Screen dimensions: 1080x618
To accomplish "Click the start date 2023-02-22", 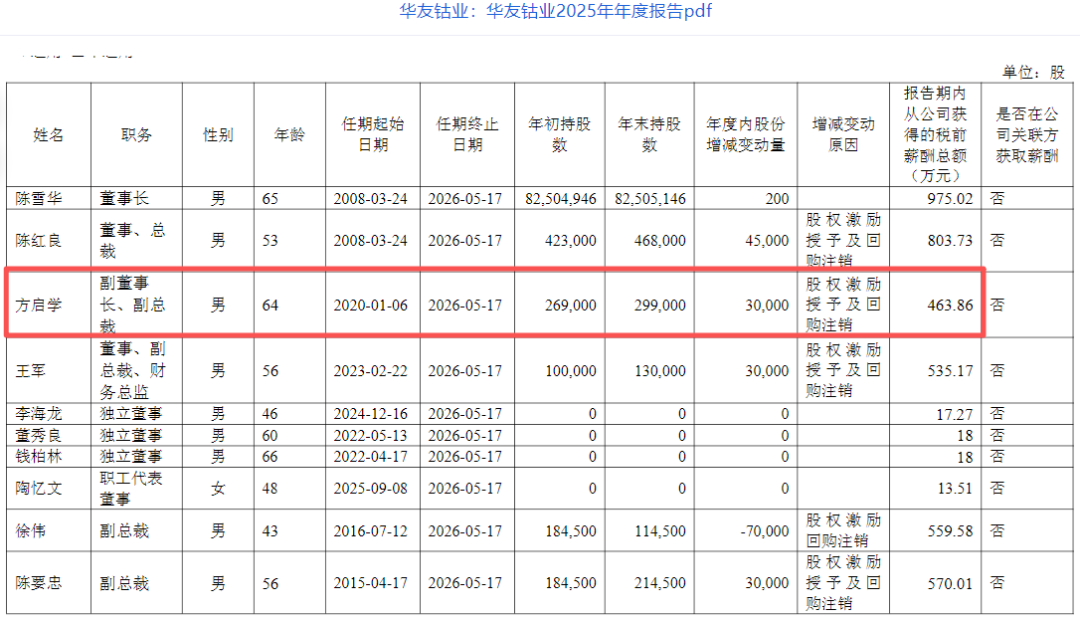I will (x=371, y=371).
